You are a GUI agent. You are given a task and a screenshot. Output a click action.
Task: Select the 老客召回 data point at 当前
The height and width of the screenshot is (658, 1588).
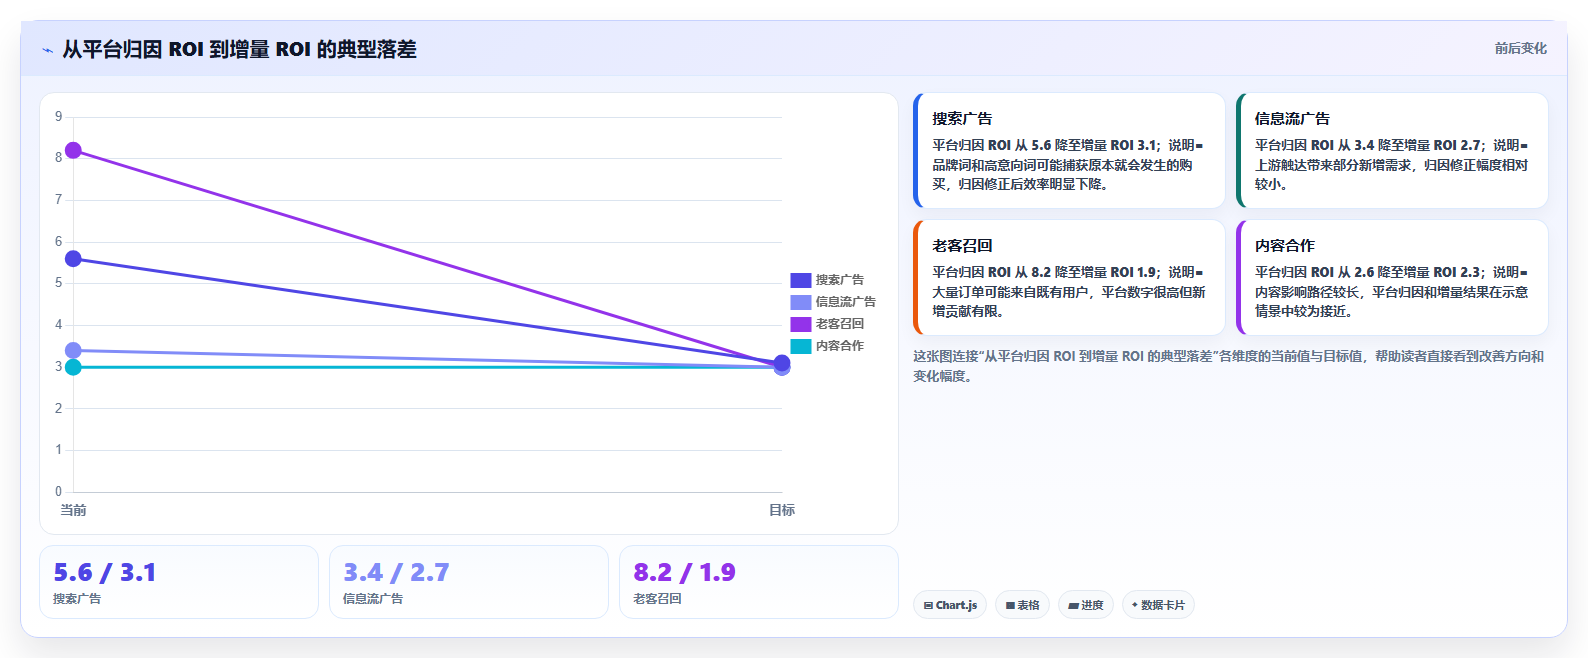(73, 151)
